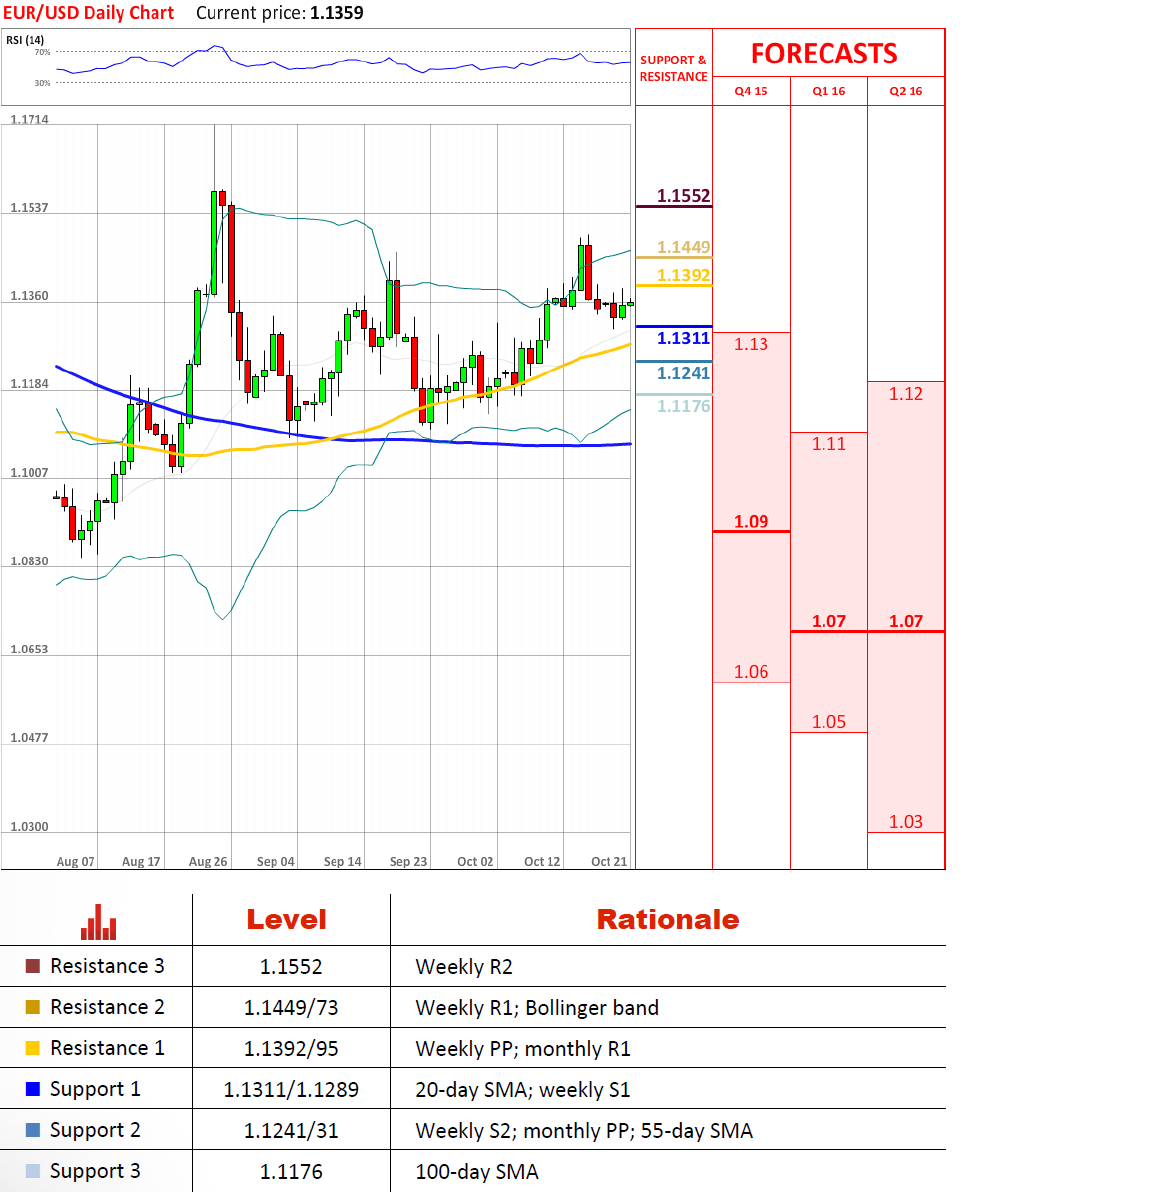Click the 1.1311 support level marker

click(683, 338)
